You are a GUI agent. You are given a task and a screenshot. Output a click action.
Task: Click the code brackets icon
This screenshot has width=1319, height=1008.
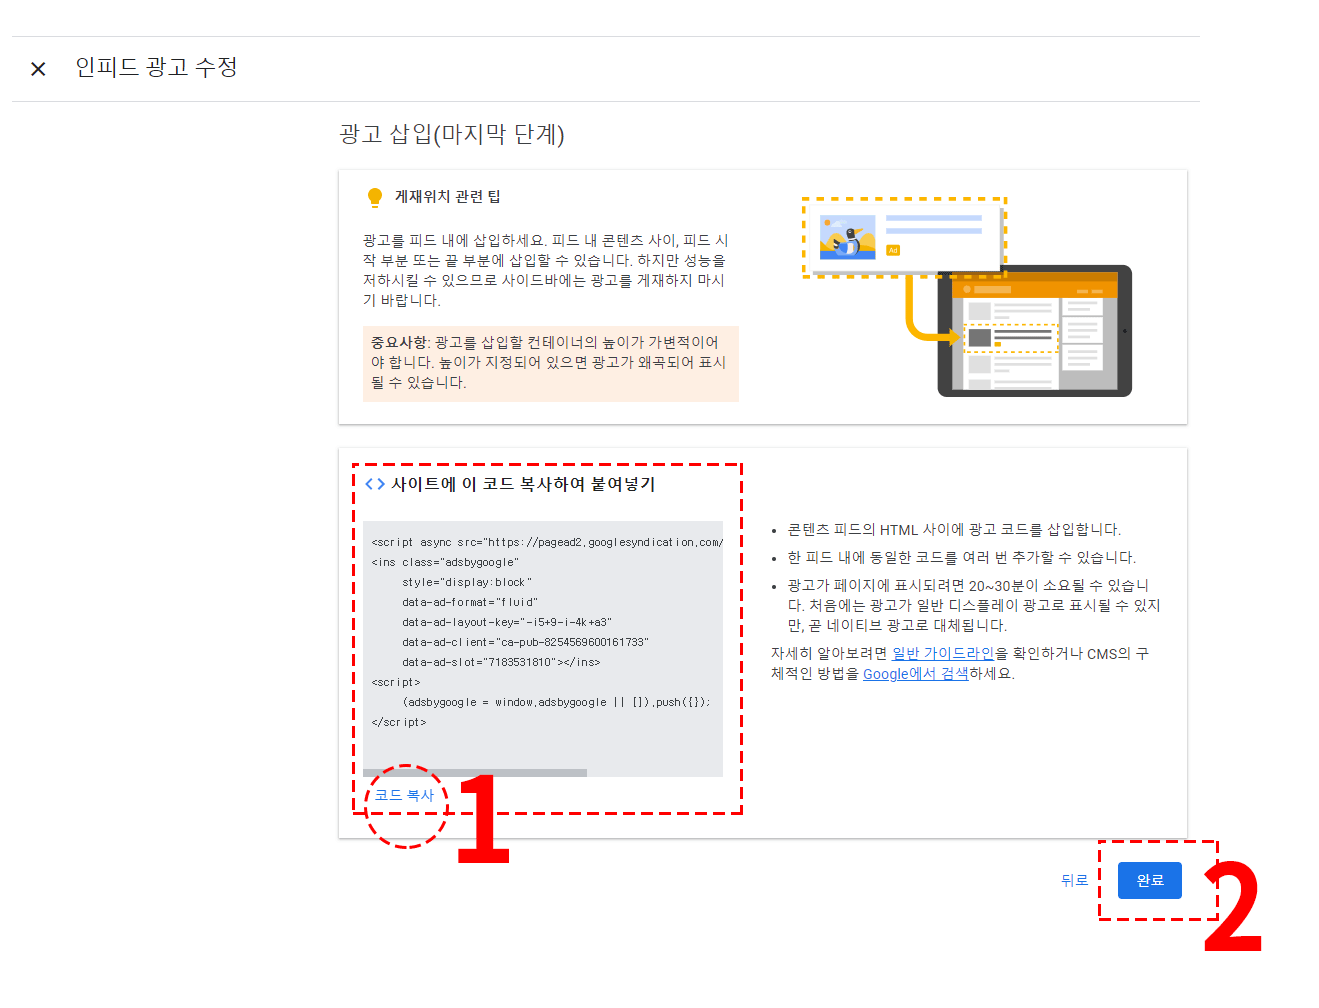(x=375, y=484)
